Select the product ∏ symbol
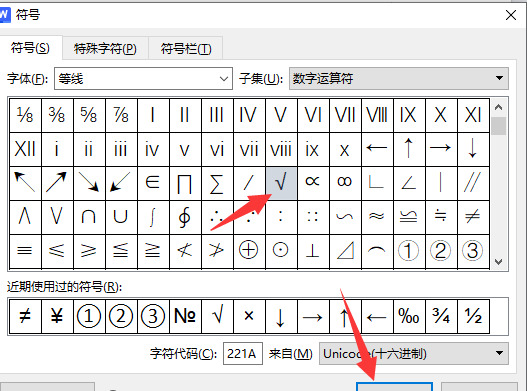 pyautogui.click(x=185, y=183)
